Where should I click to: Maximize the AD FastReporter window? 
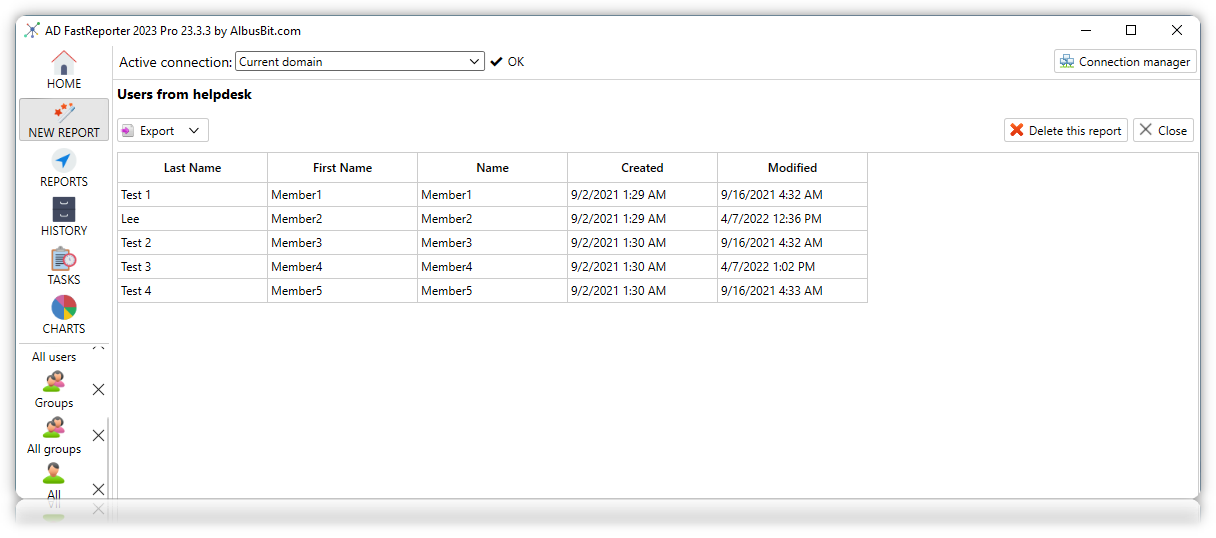[1131, 30]
